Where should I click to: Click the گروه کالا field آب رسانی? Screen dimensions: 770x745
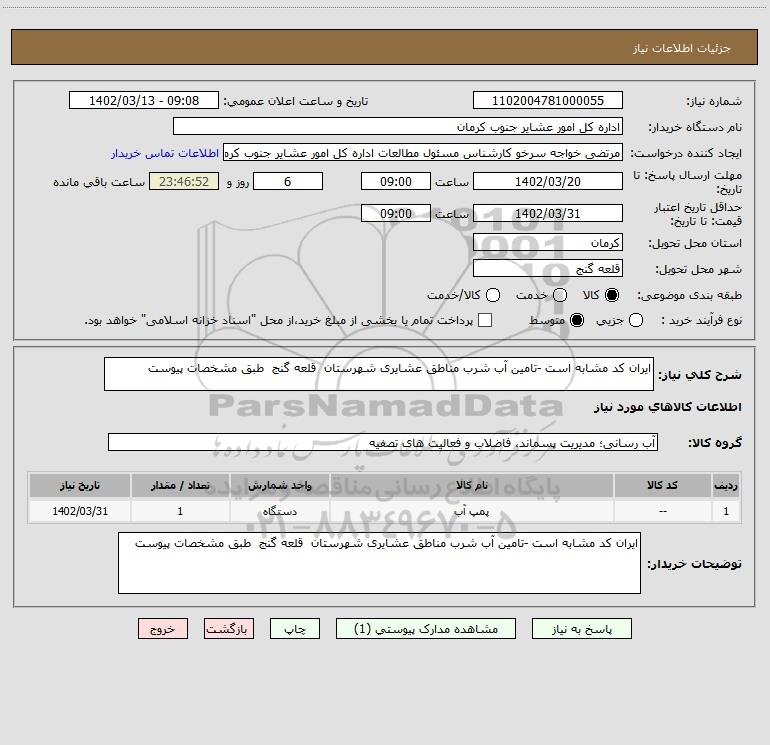click(383, 442)
